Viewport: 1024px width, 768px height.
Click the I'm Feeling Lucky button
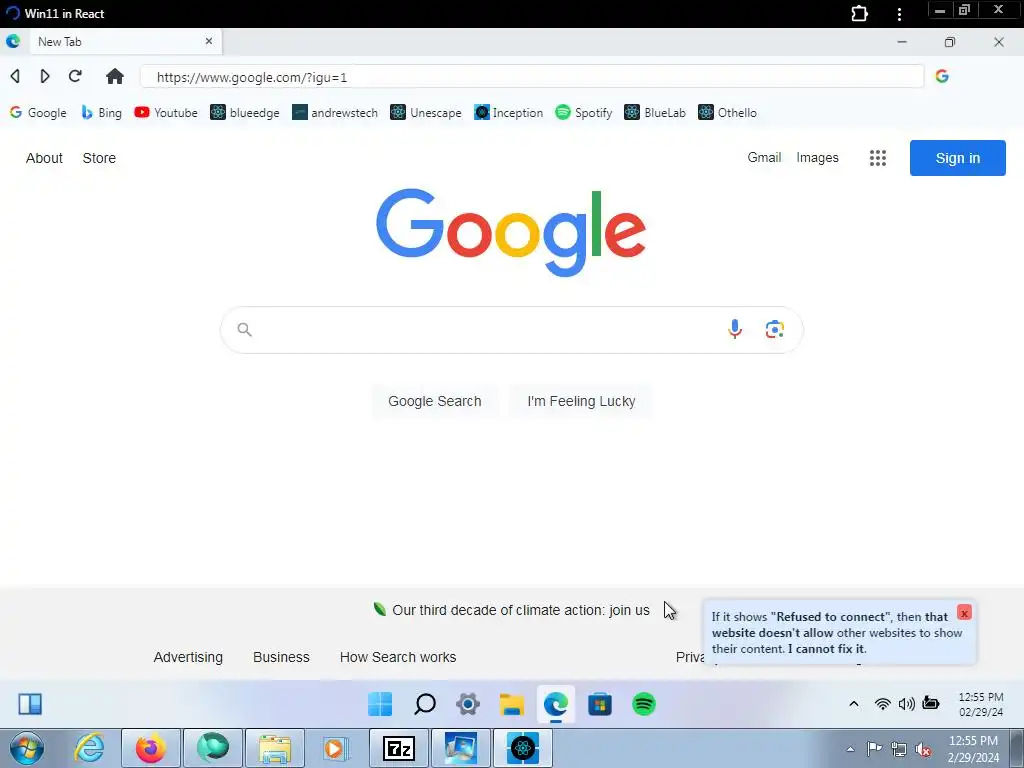[581, 401]
